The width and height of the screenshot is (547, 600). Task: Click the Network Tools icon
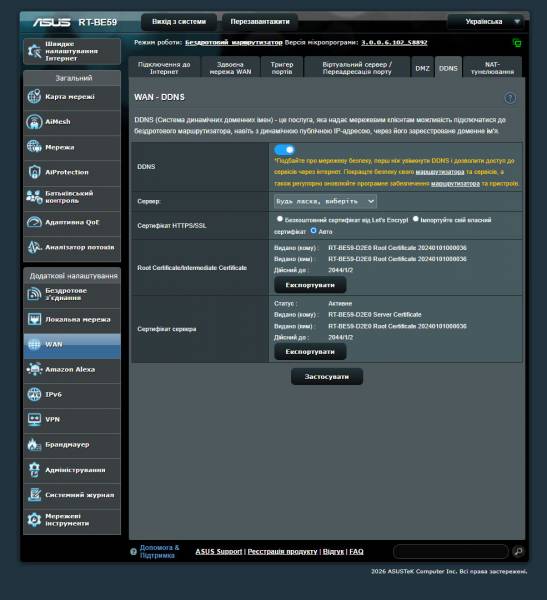pyautogui.click(x=34, y=520)
